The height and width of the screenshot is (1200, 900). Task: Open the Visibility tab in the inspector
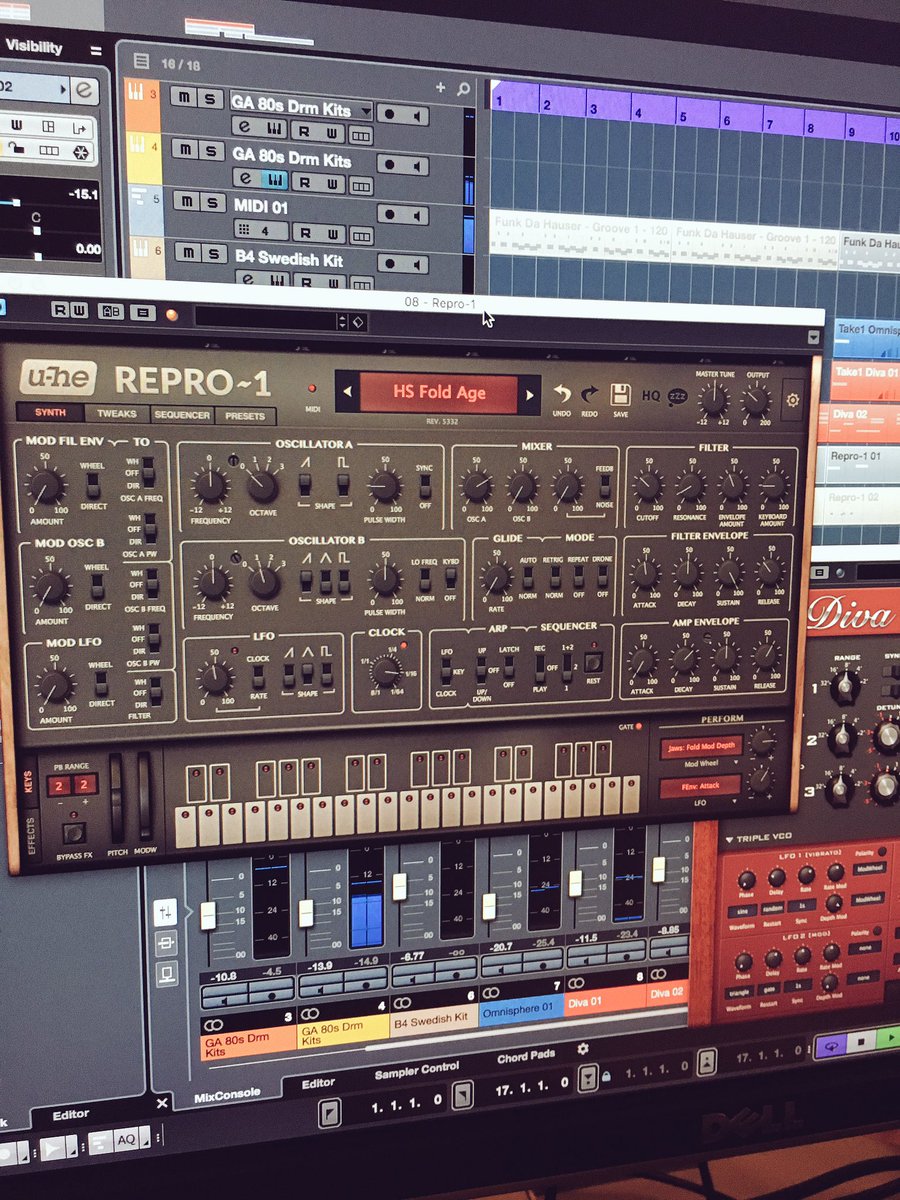[35, 47]
